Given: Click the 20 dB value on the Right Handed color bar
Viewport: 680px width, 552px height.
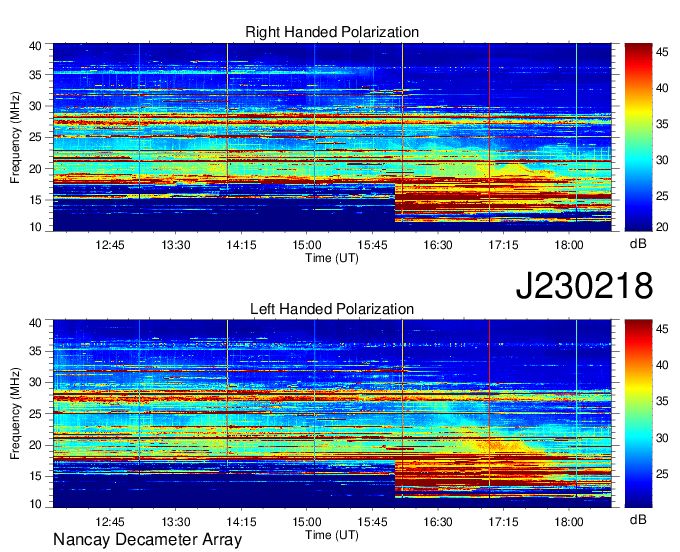Looking at the screenshot, I should pos(662,227).
